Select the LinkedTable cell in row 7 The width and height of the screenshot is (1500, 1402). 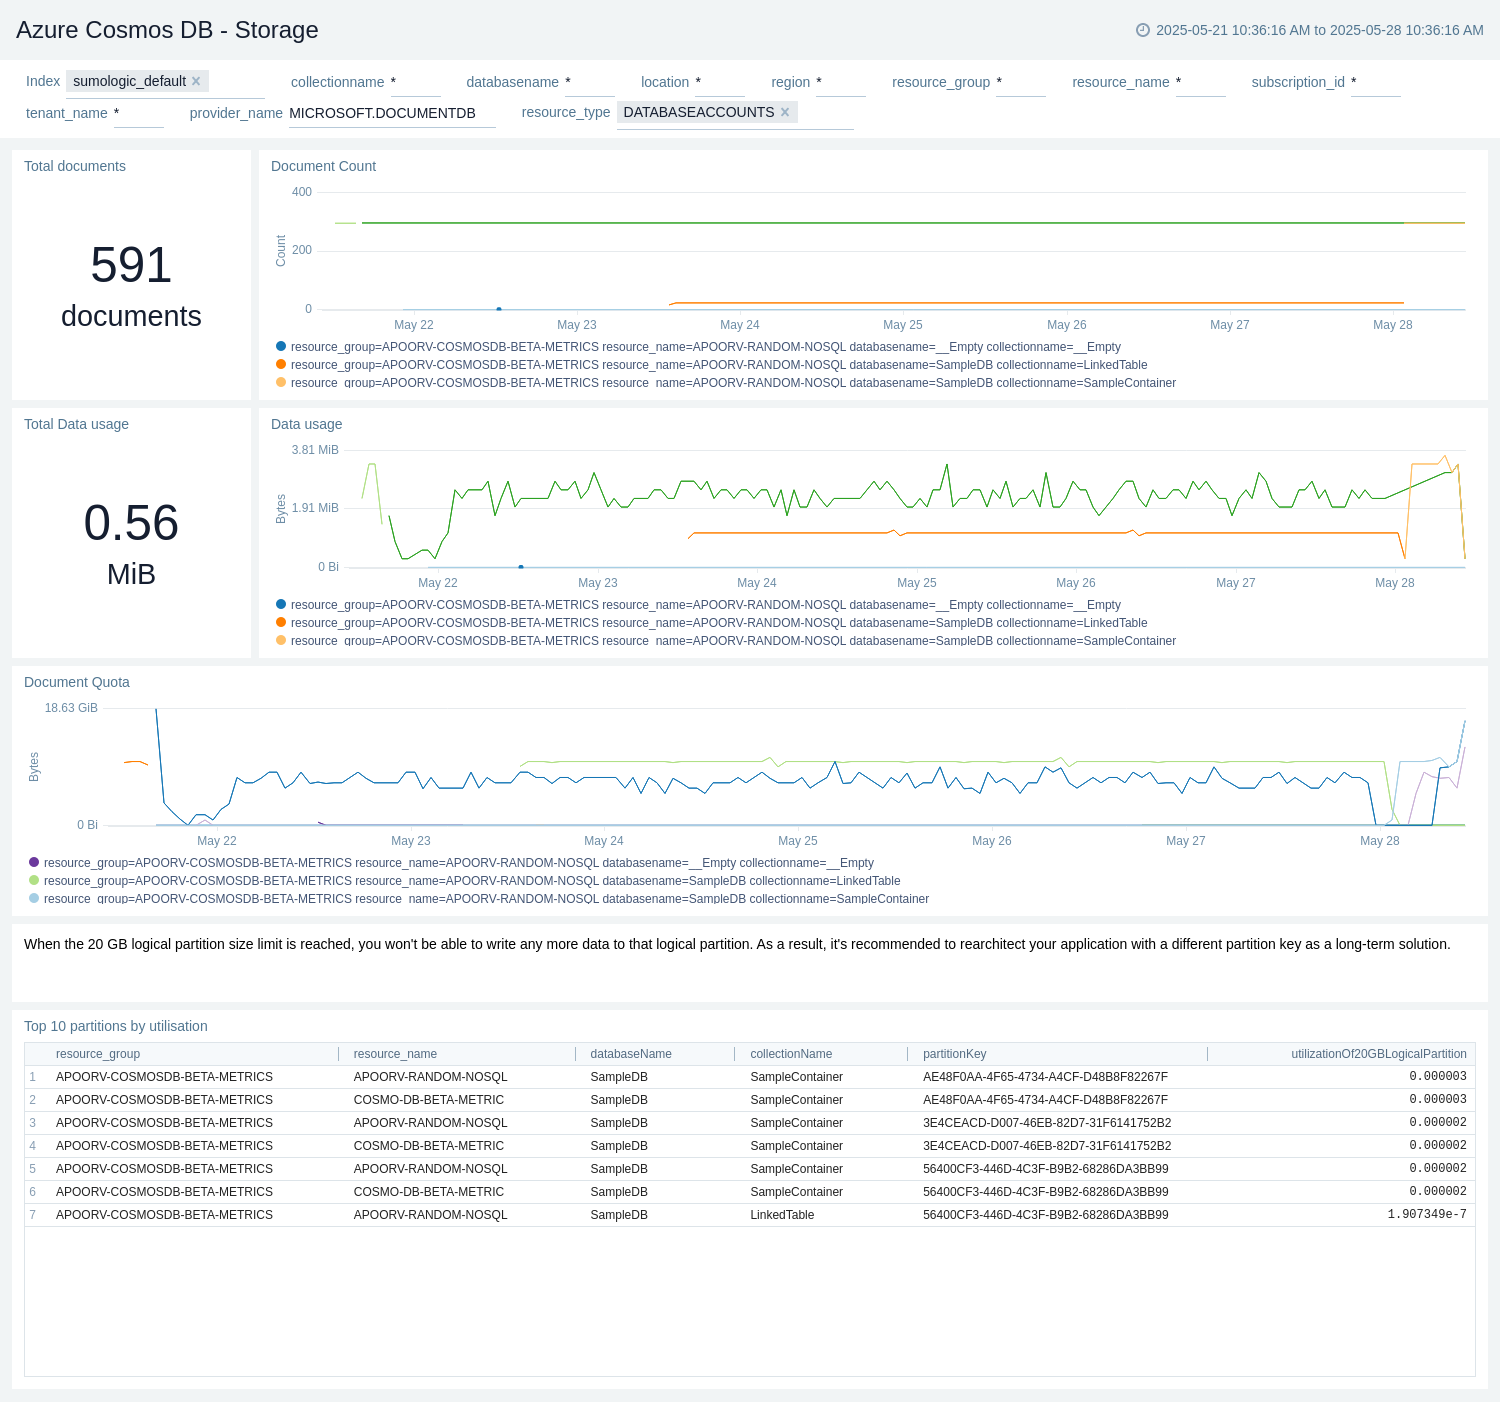point(782,1215)
